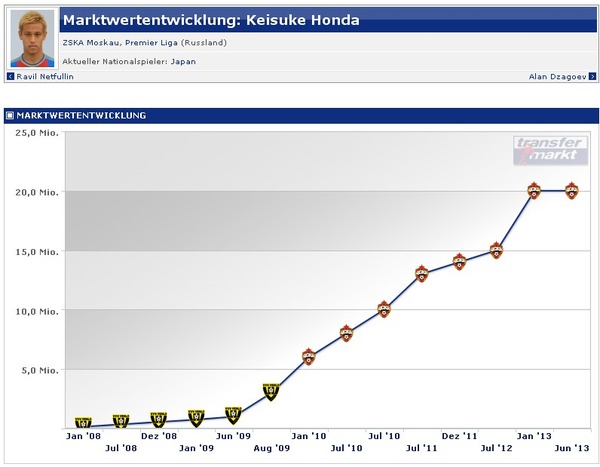Select the Dez '11 CSKA crest marker

(x=459, y=262)
